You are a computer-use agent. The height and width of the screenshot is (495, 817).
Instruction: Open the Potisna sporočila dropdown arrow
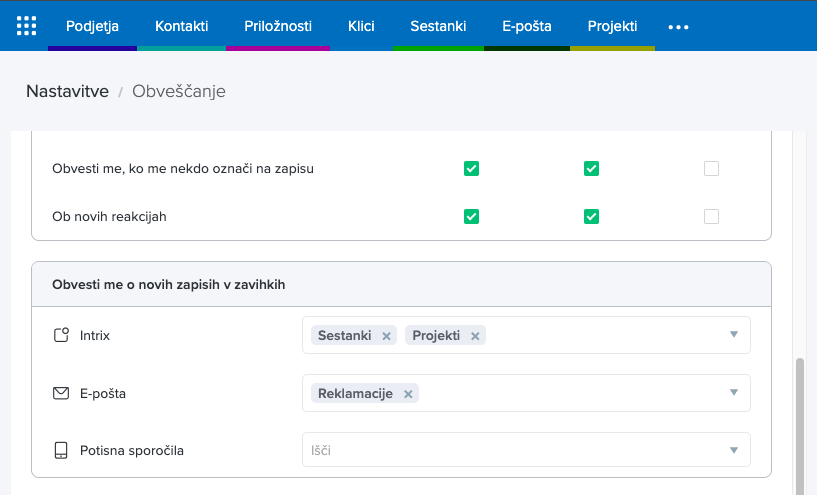[x=733, y=450]
